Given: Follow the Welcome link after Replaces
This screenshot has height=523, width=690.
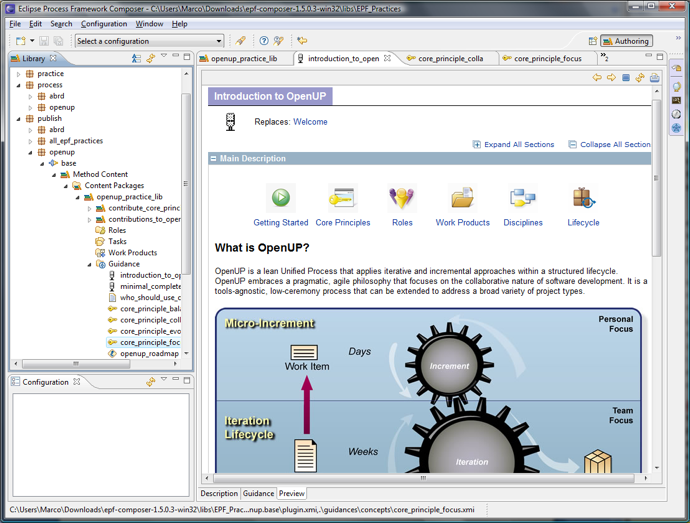Looking at the screenshot, I should [x=310, y=122].
